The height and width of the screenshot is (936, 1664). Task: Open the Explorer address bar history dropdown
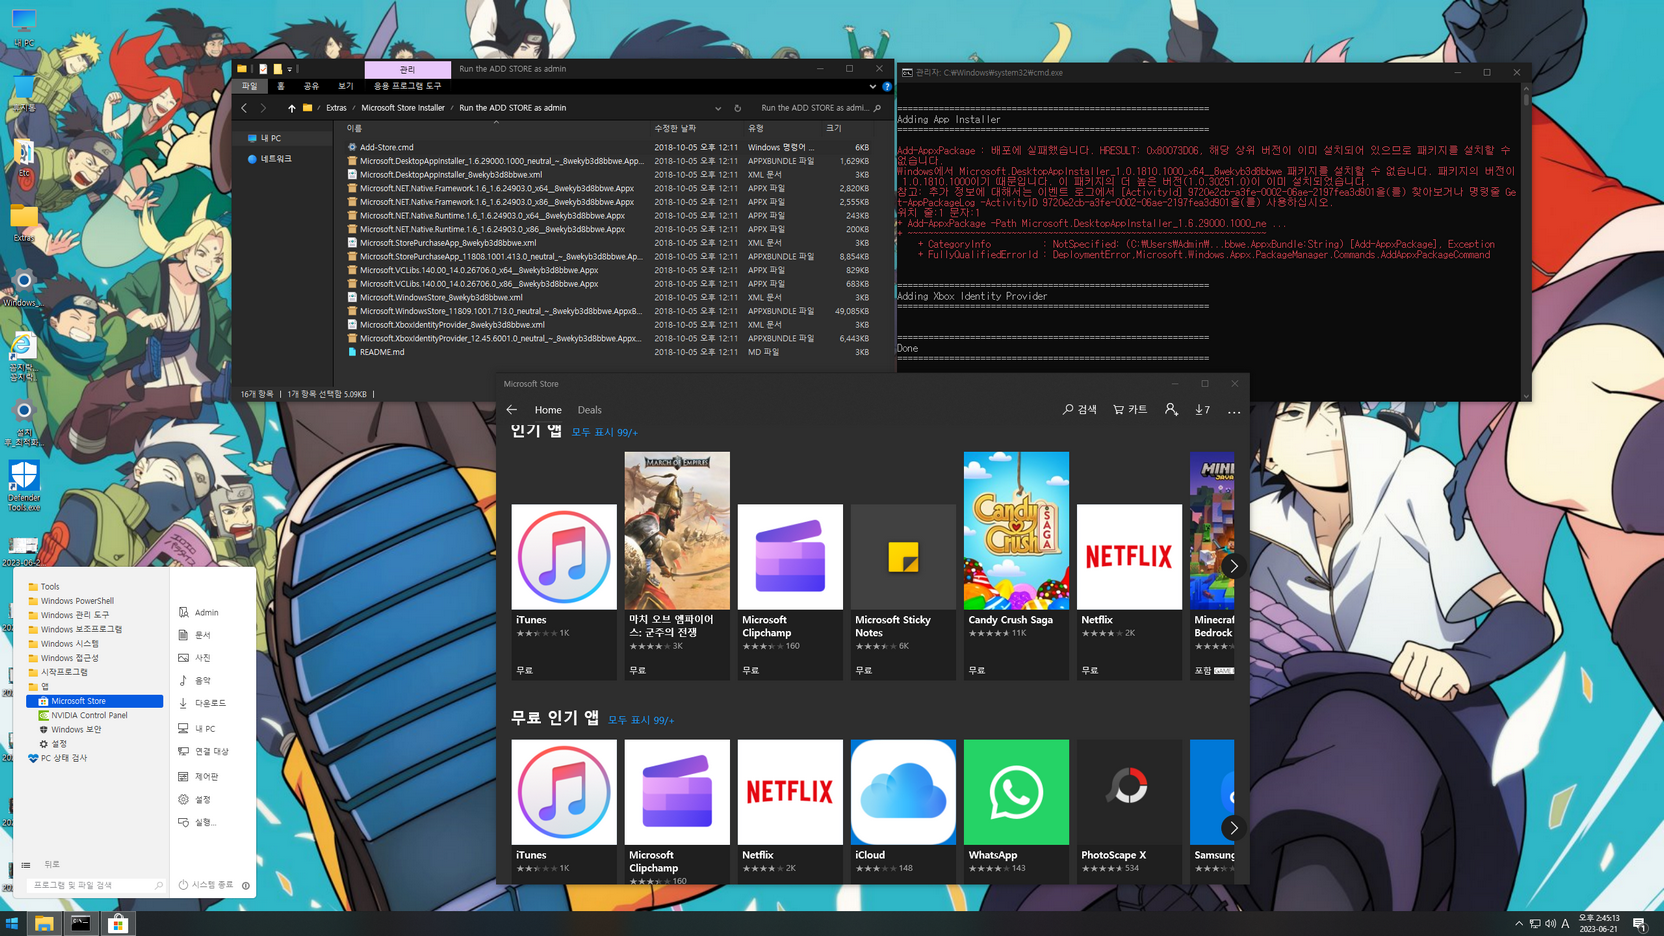pos(718,108)
